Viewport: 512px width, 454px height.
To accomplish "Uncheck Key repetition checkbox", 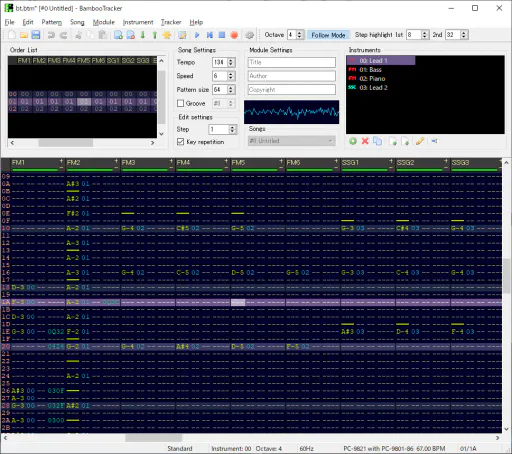I will (180, 142).
